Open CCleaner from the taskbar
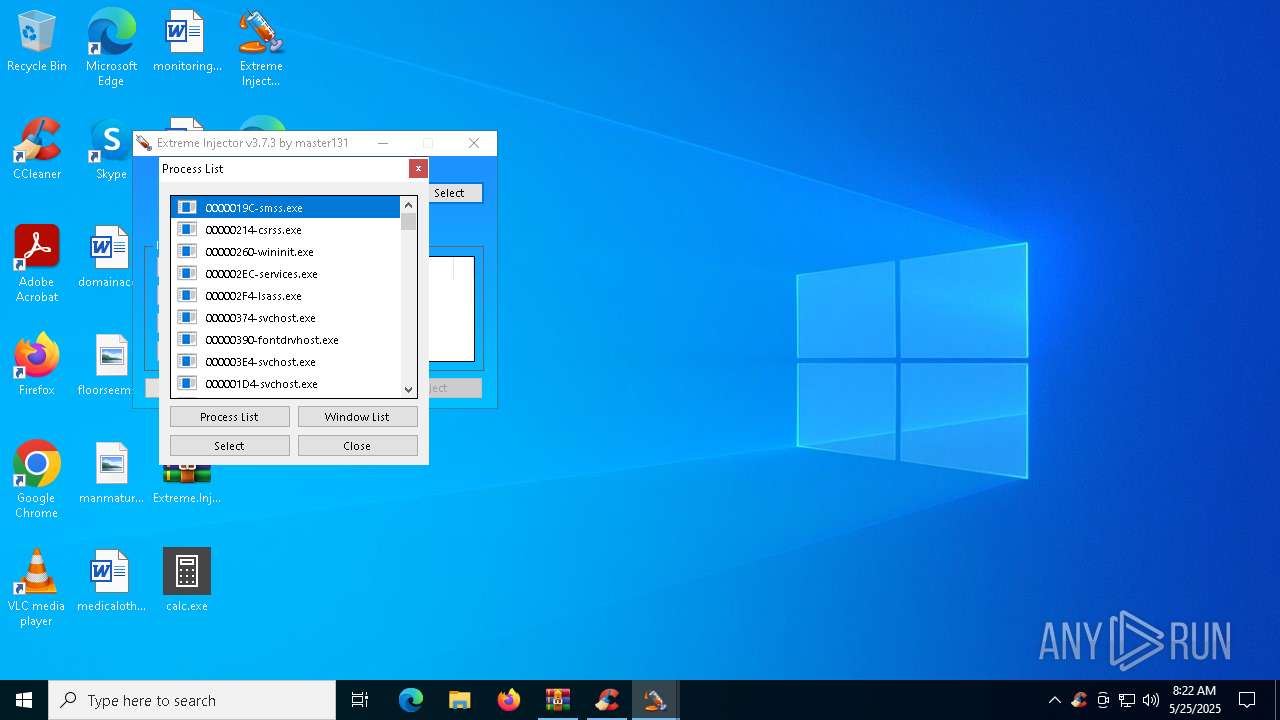 coord(607,700)
